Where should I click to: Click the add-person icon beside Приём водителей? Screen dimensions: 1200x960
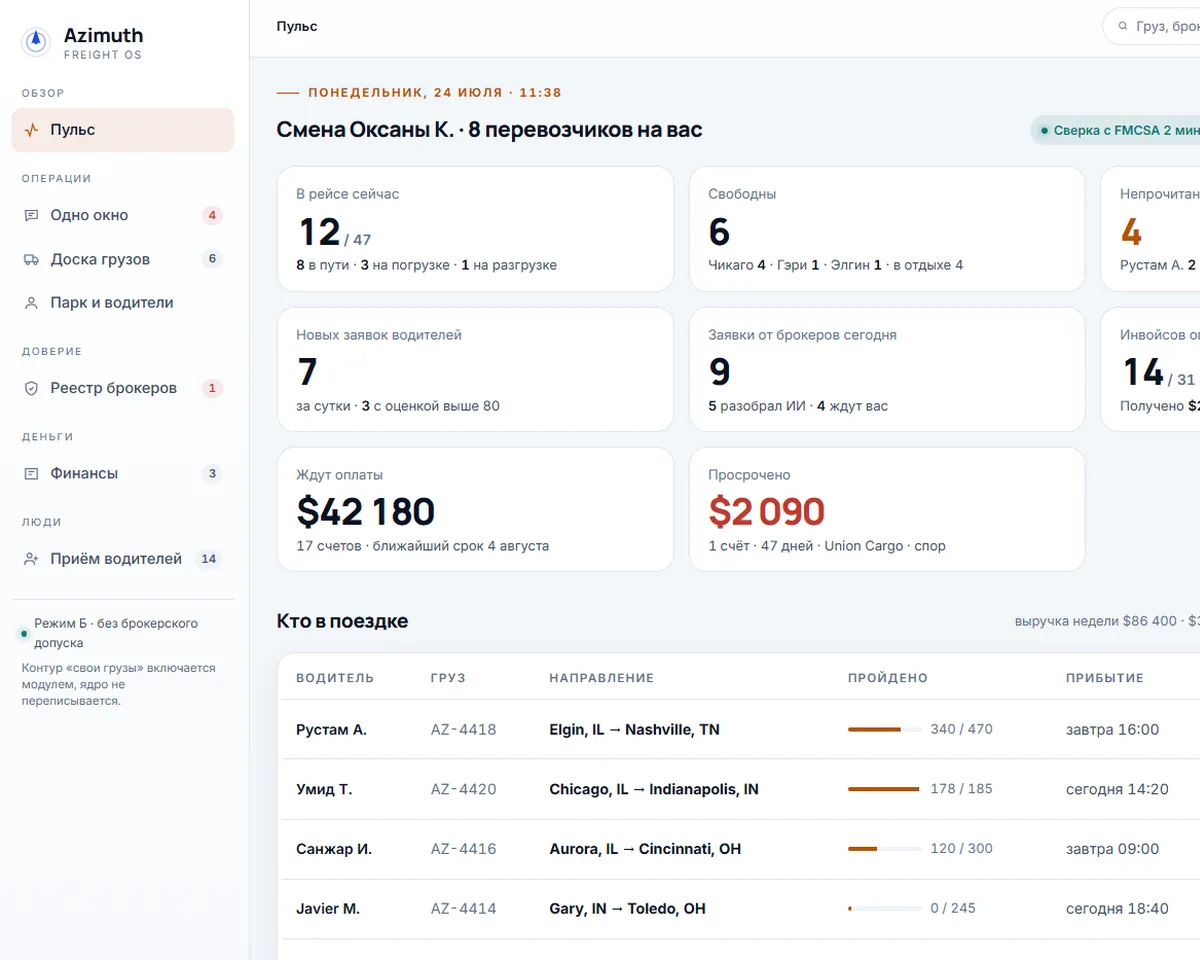click(x=32, y=559)
